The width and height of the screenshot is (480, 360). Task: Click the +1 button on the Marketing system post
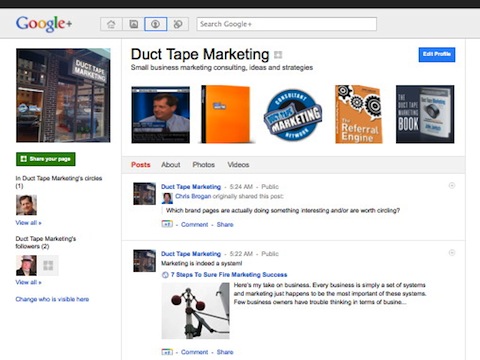click(167, 352)
